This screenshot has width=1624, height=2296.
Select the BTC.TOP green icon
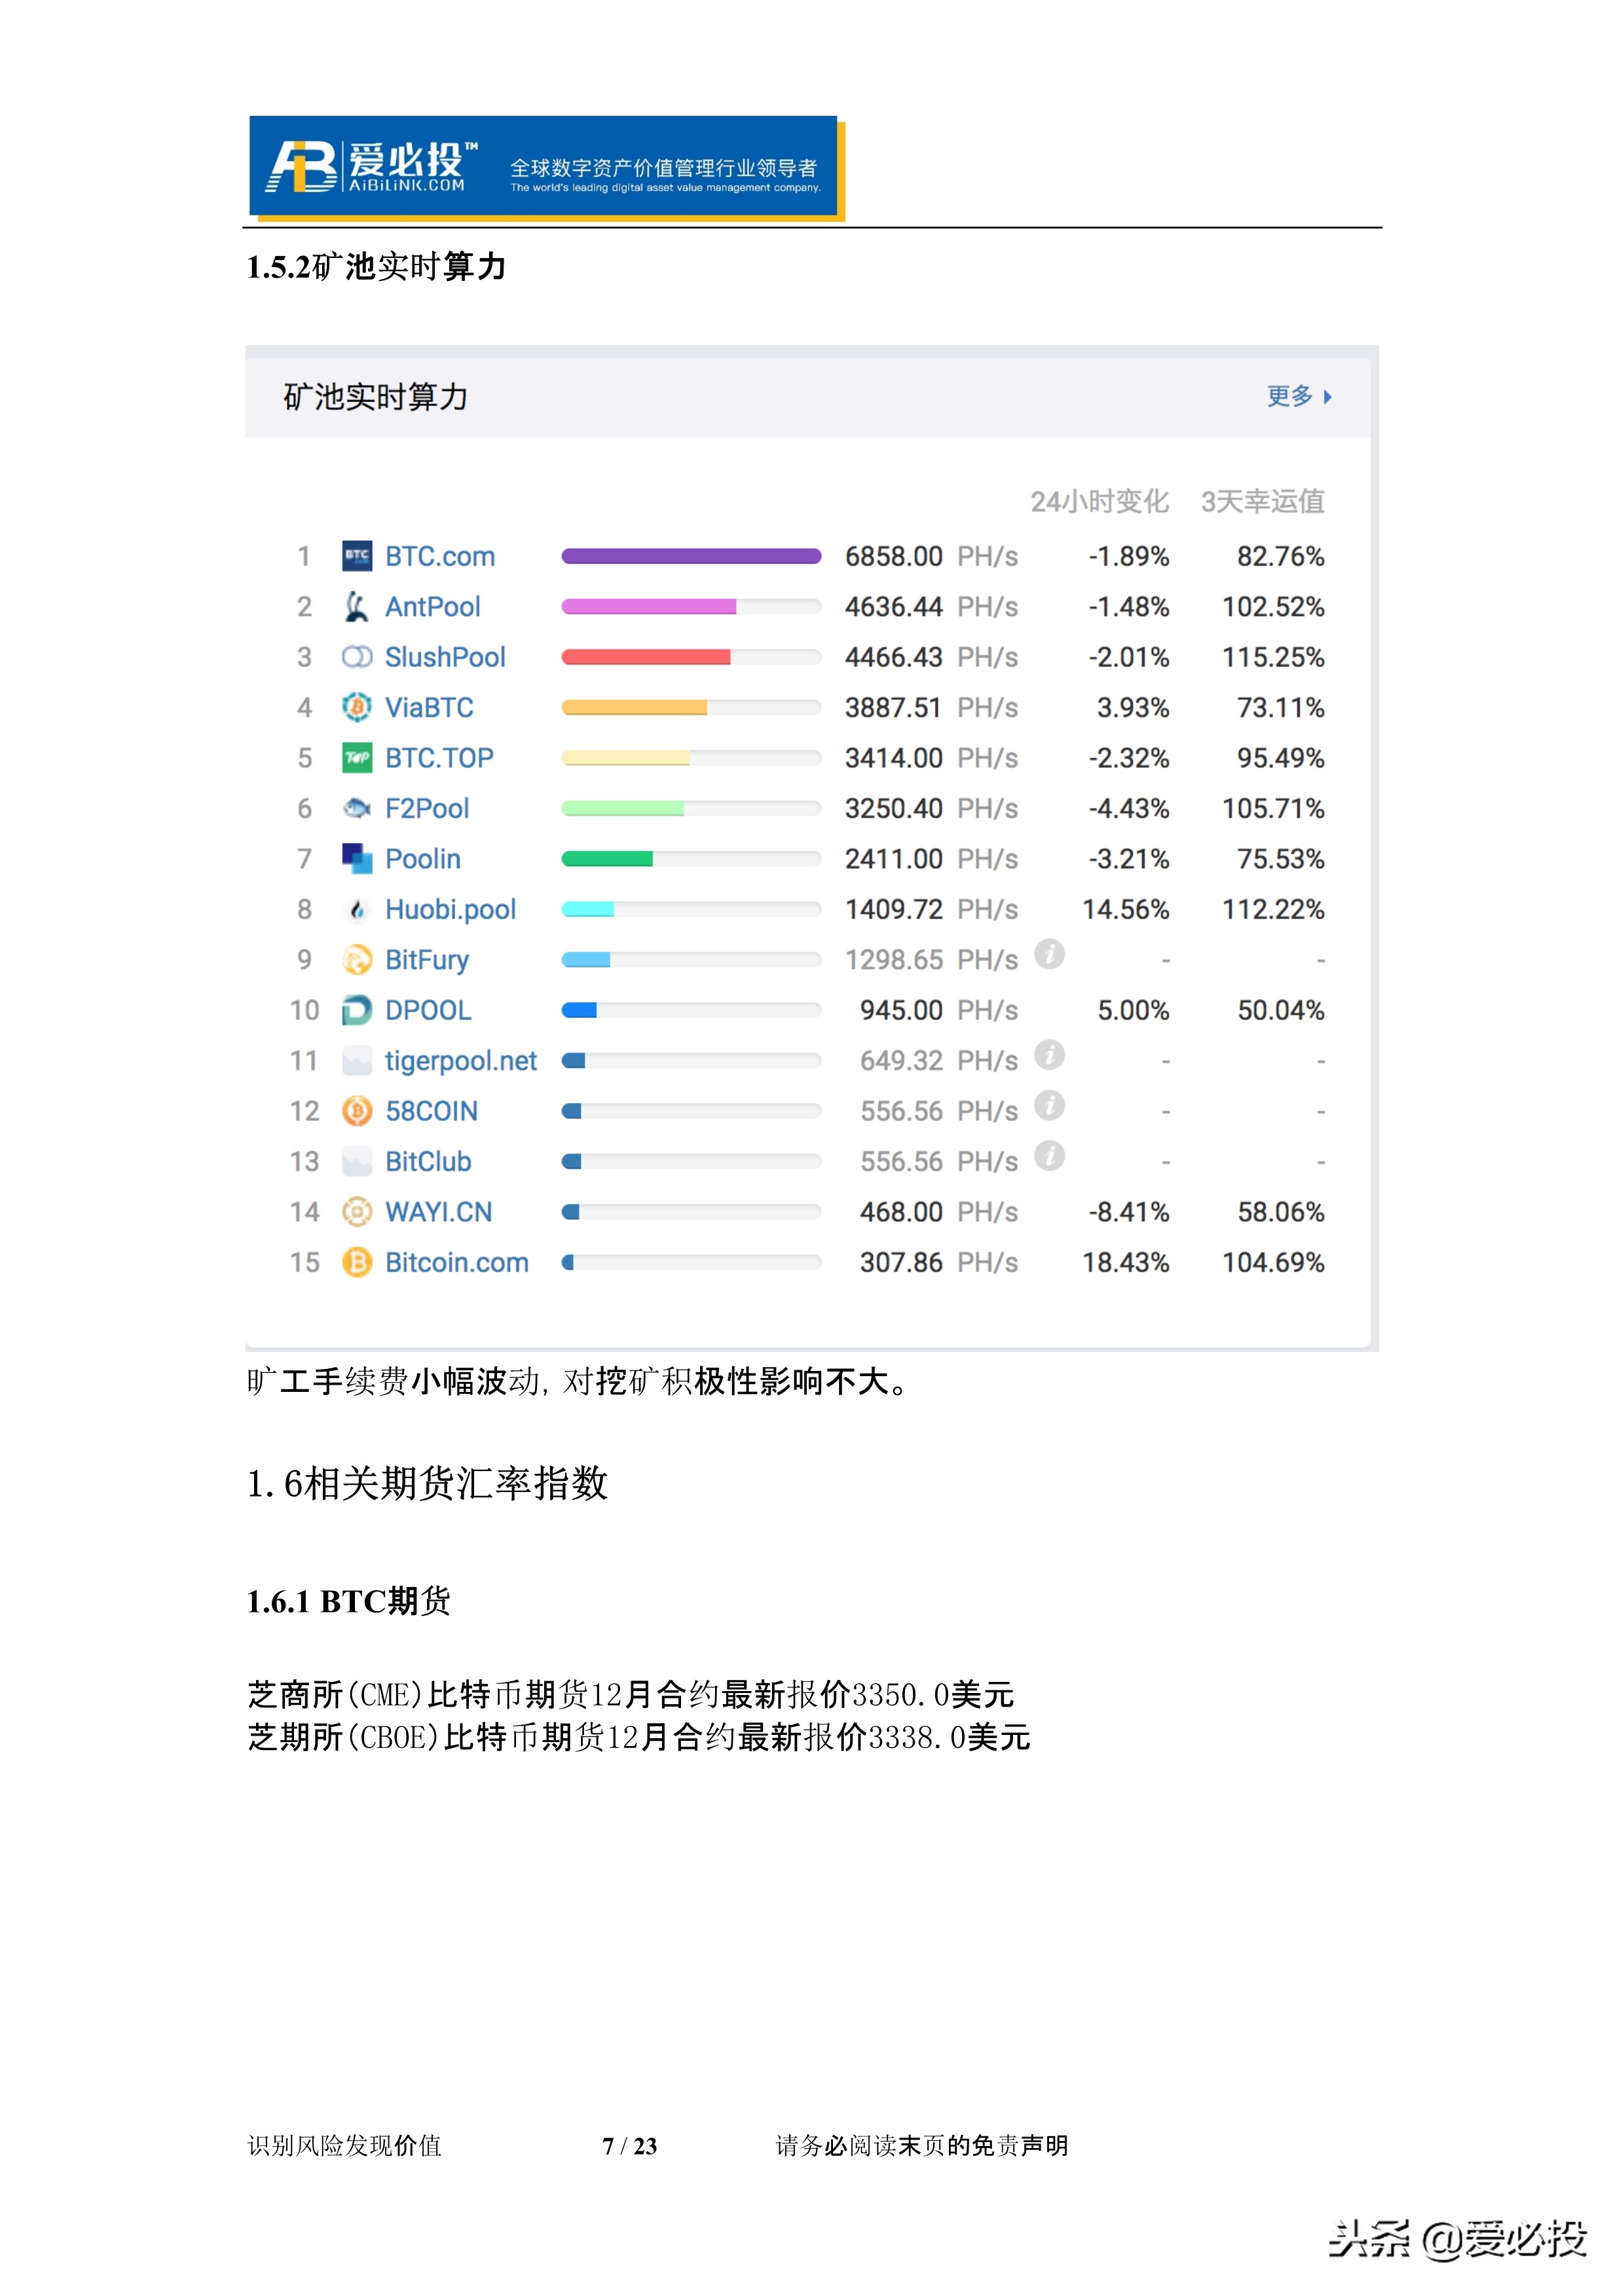pyautogui.click(x=357, y=758)
